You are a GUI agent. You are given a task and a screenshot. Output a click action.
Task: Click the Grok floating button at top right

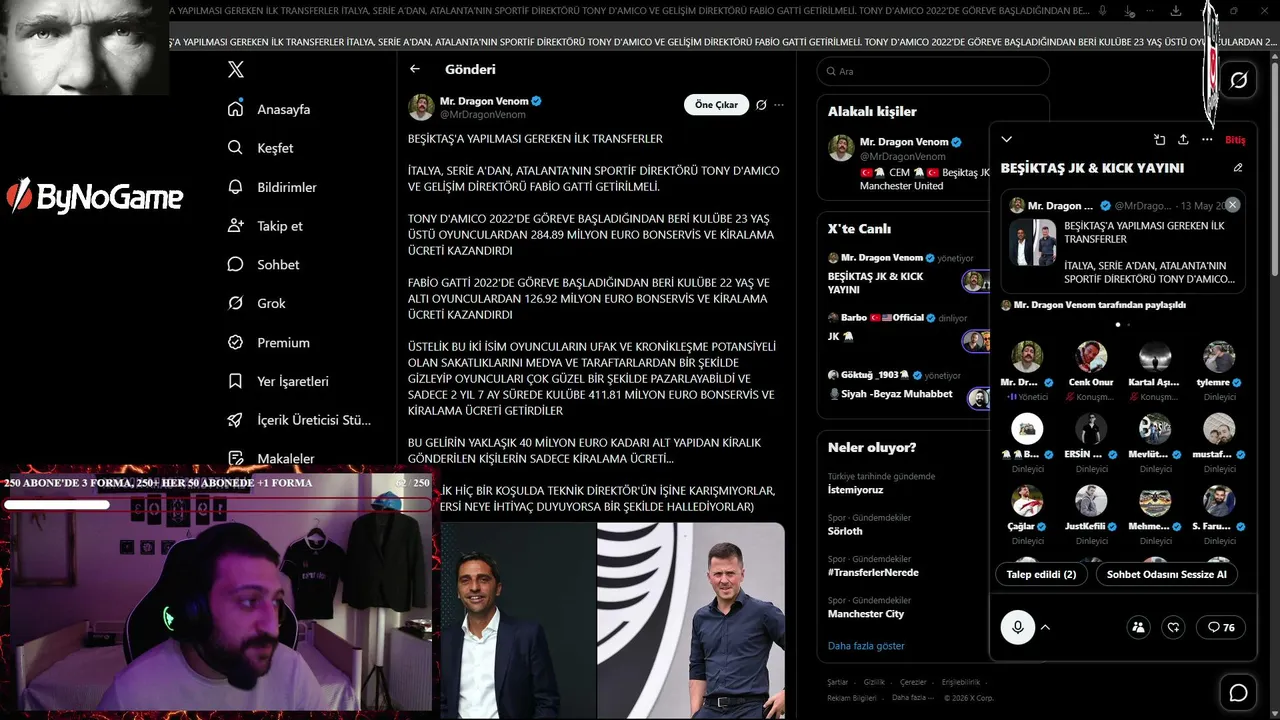pos(1238,80)
